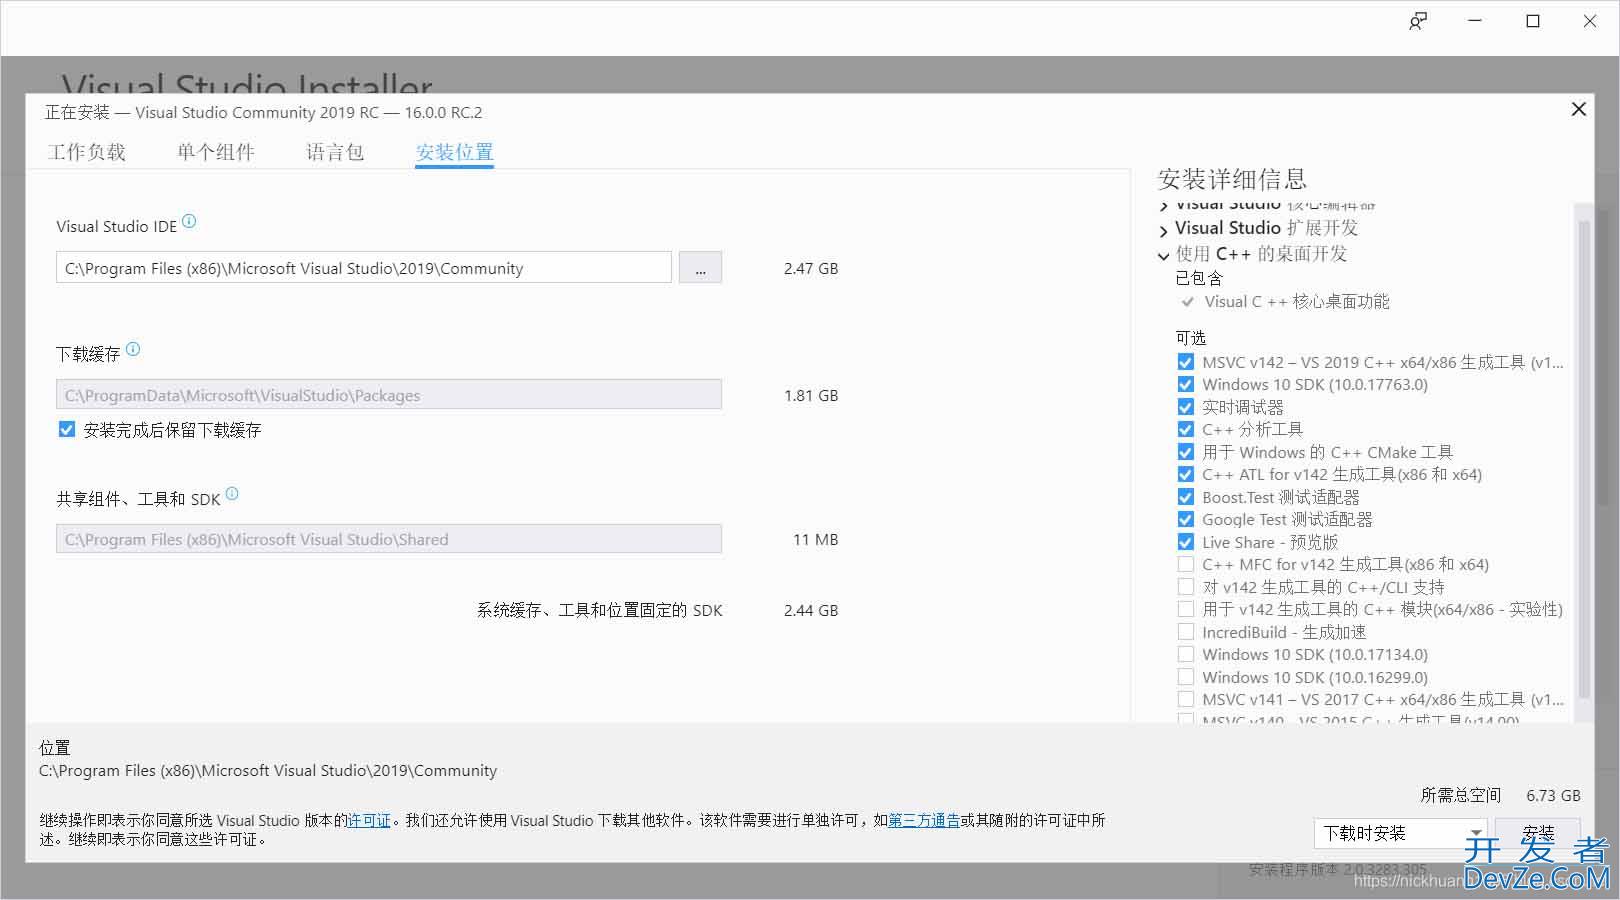Click the feedback icon in the title bar

coord(1418,21)
